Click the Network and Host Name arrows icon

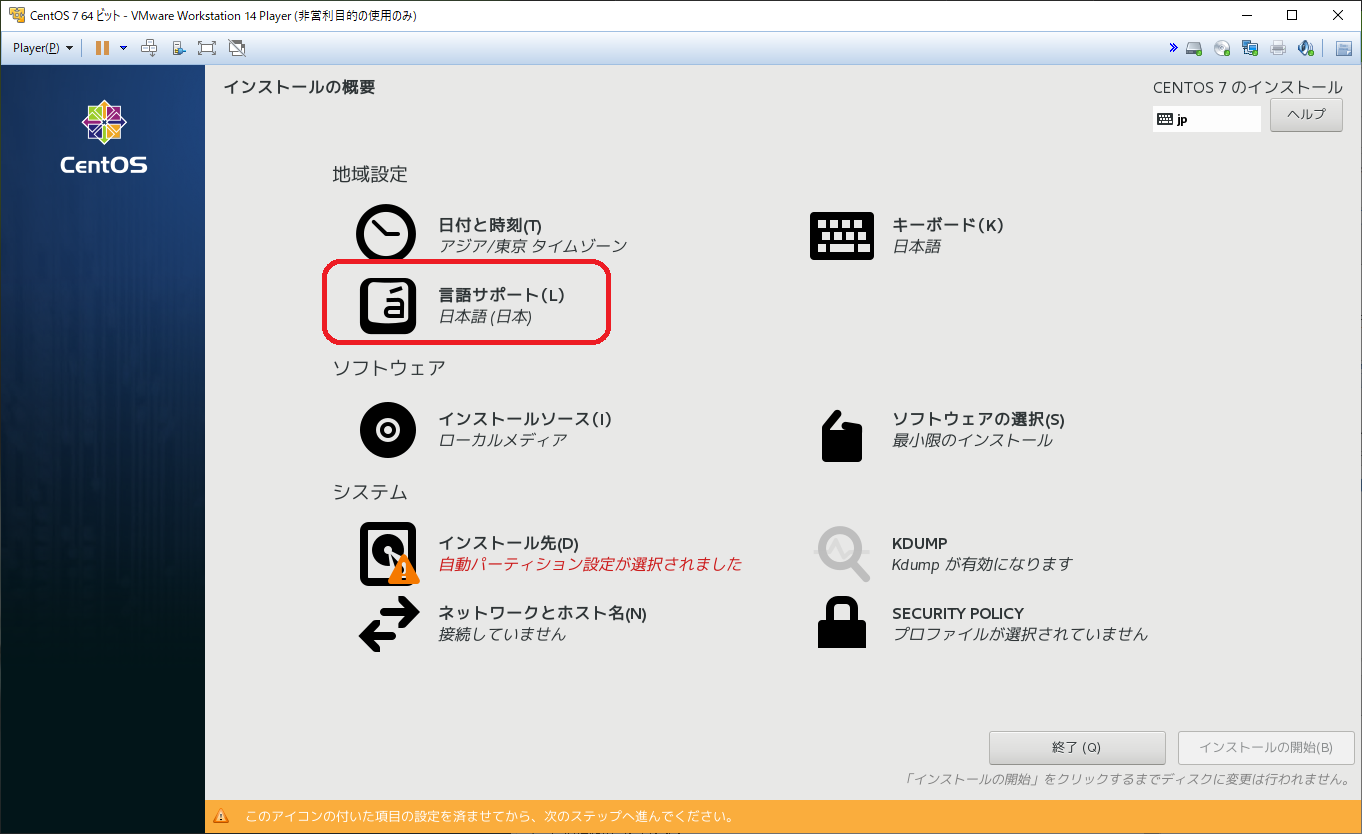point(387,622)
